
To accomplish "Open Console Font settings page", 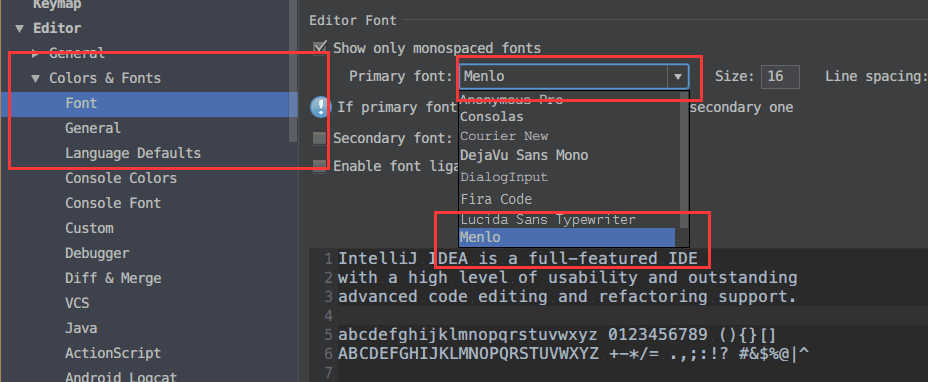I will (113, 203).
